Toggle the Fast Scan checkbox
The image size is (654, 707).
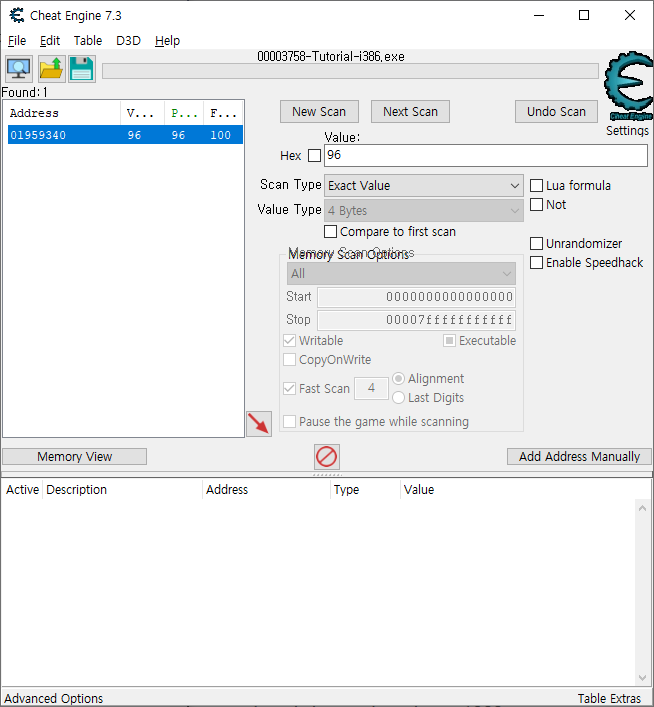click(x=290, y=388)
